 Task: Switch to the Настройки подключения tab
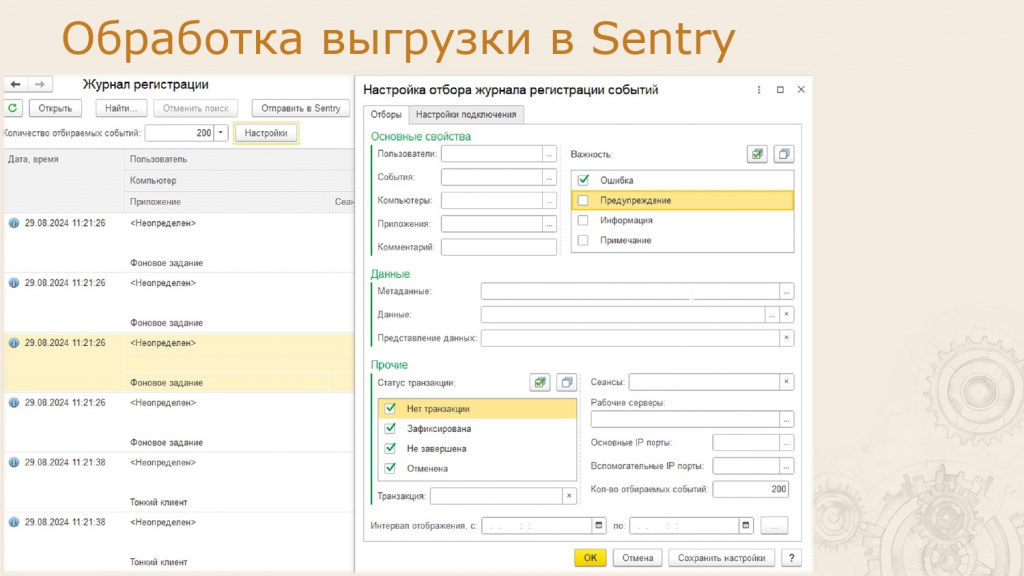(x=466, y=114)
